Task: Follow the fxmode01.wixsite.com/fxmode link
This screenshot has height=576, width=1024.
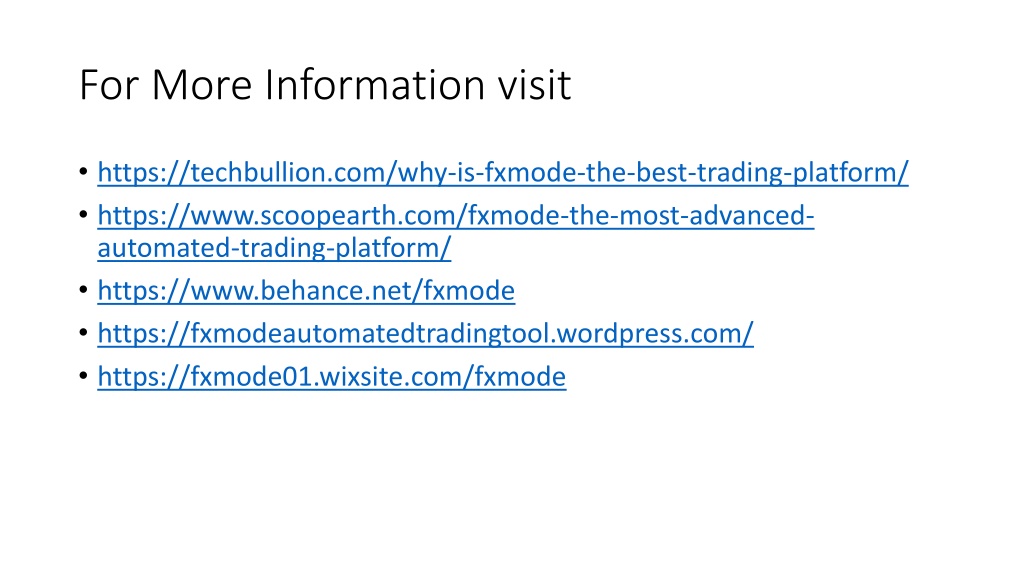Action: click(332, 377)
